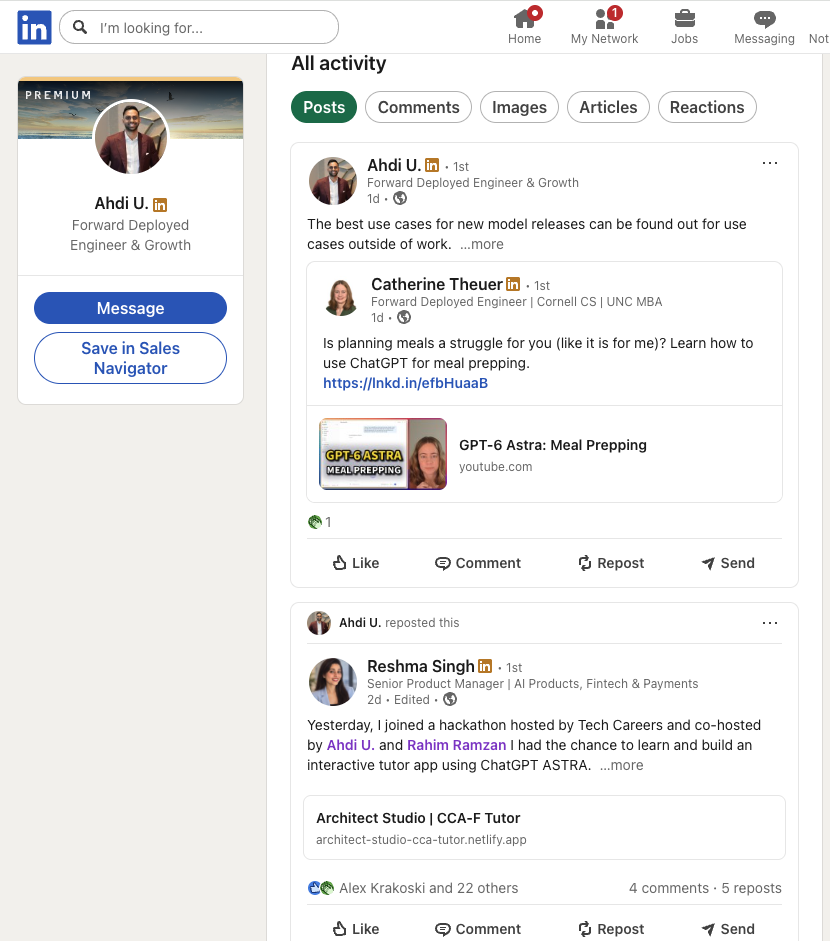
Task: Open Architect Studio CCA-F Tutor link card
Action: pos(544,828)
